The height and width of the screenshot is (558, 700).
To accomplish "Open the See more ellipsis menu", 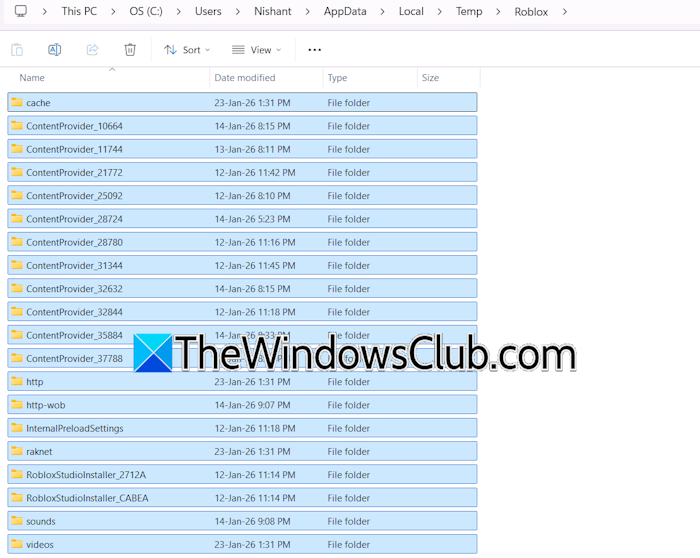I will coord(315,50).
